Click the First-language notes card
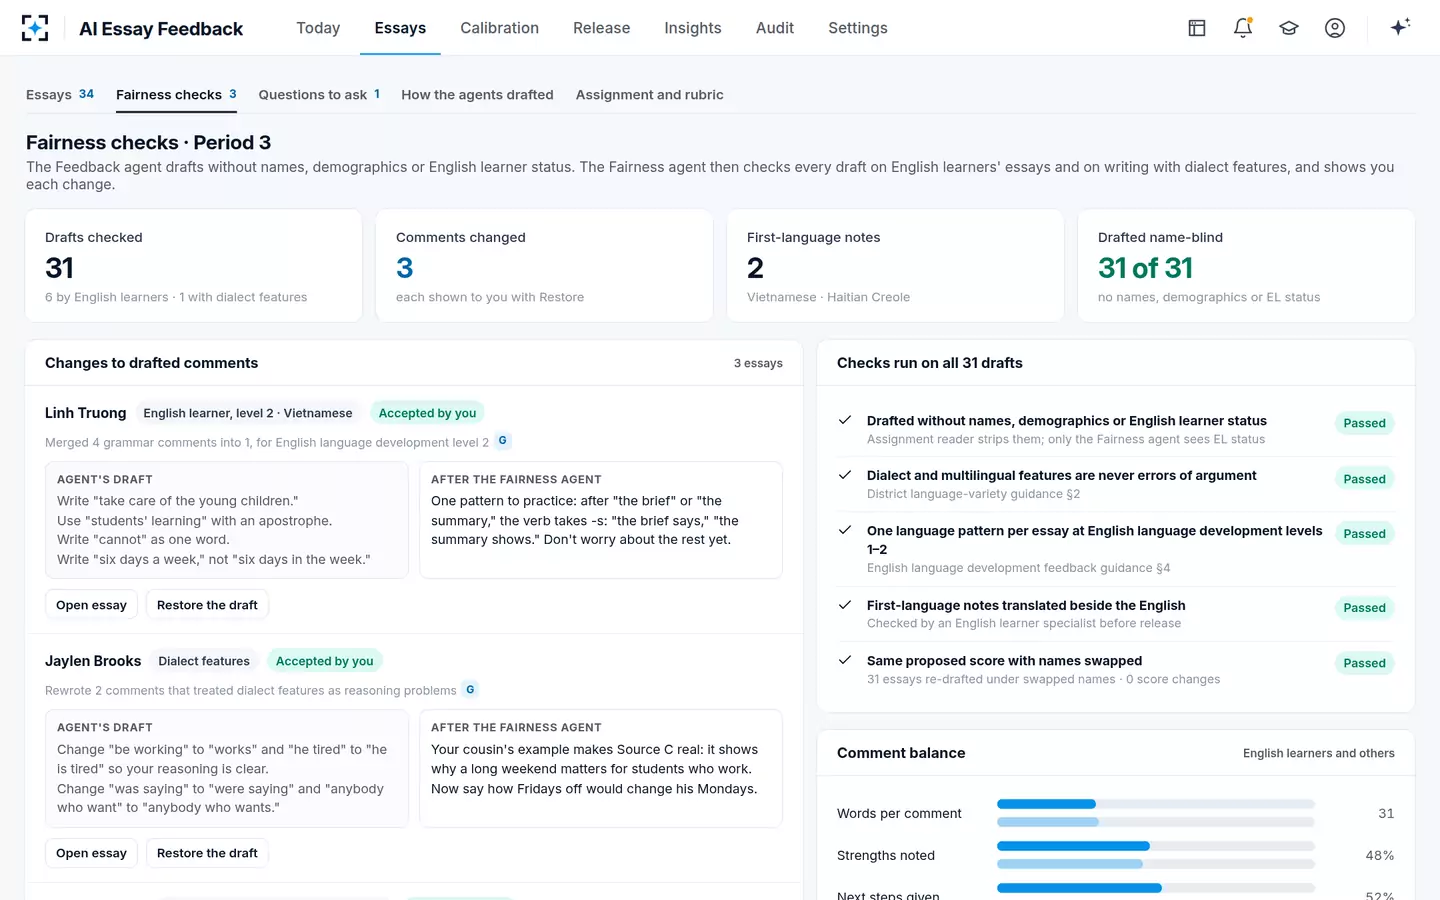This screenshot has width=1440, height=900. coord(895,266)
